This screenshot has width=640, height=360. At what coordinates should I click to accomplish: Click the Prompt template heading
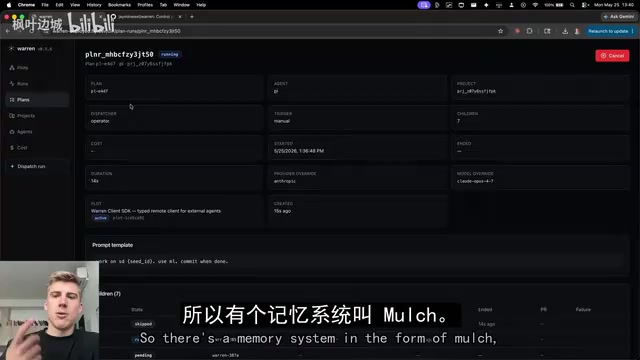click(x=112, y=245)
